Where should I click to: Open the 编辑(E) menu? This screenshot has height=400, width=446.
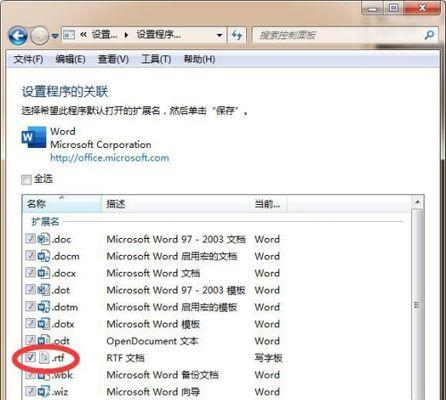tap(70, 59)
